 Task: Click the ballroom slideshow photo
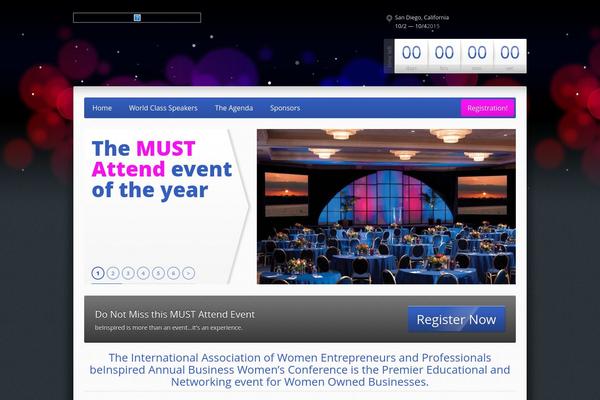pyautogui.click(x=386, y=207)
